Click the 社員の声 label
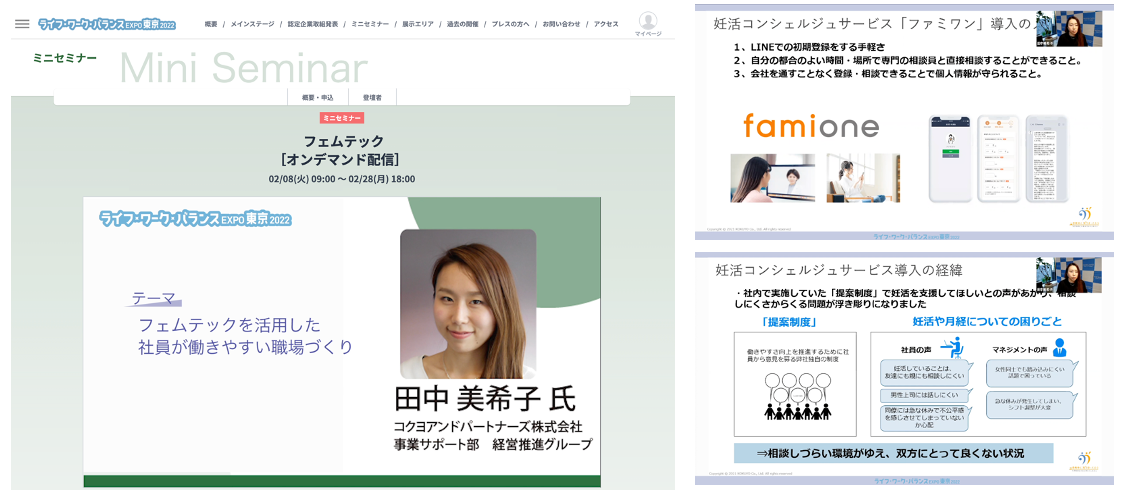 click(x=915, y=349)
